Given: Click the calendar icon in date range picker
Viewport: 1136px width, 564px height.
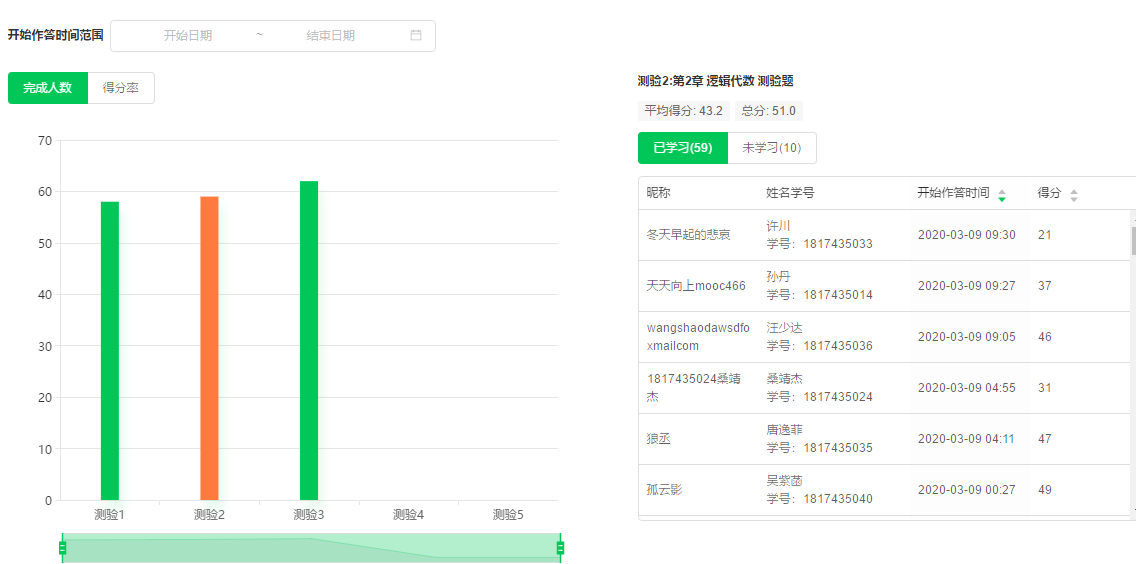Looking at the screenshot, I should [x=416, y=35].
